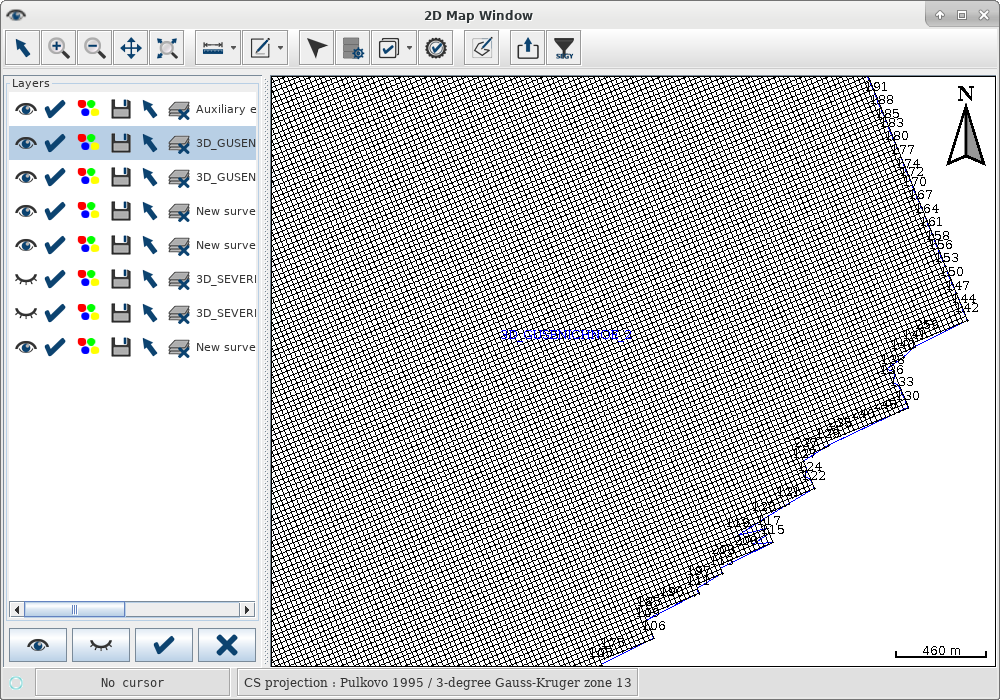Toggle visibility eye of Auxiliary layer

pyautogui.click(x=26, y=109)
